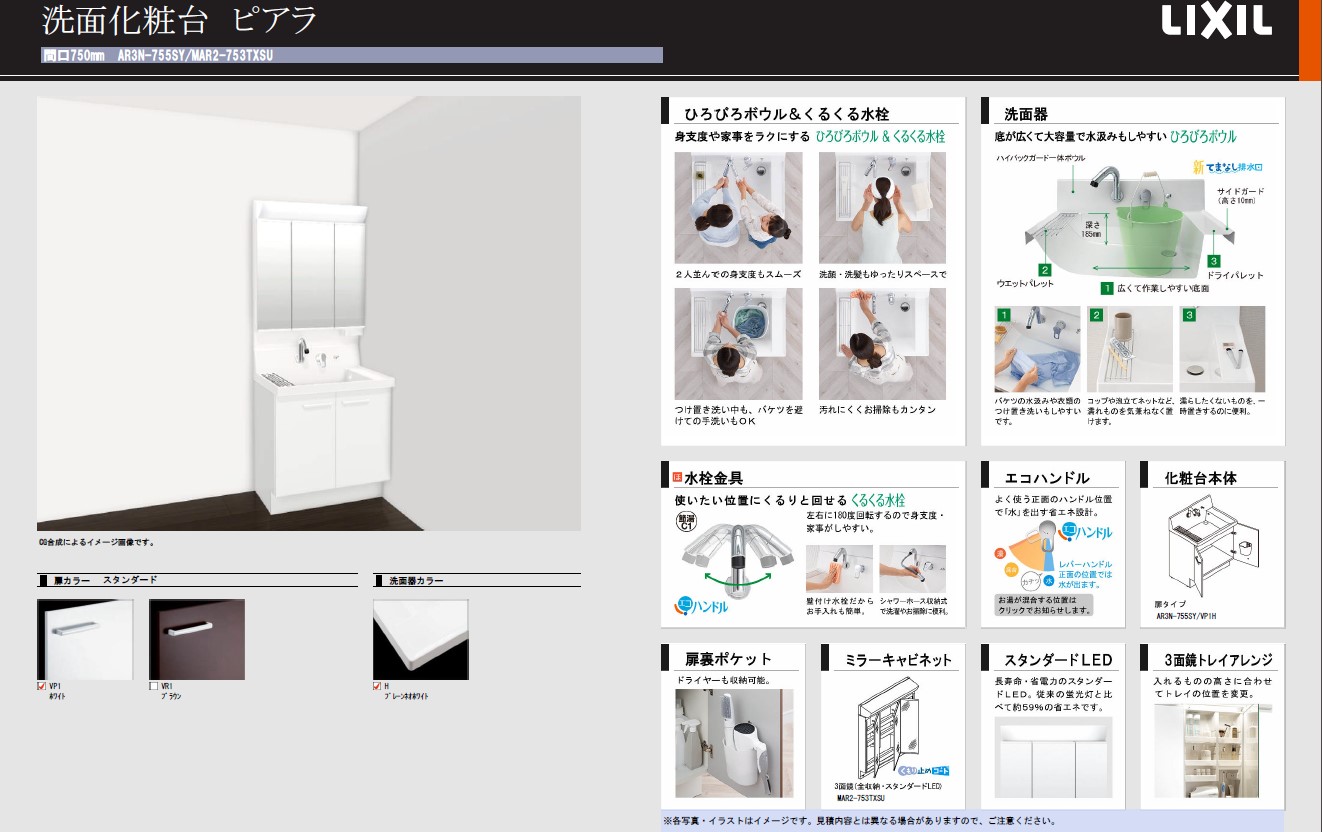The height and width of the screenshot is (832, 1323).
Task: Click the 水栓金具 section heading
Action: [x=714, y=478]
